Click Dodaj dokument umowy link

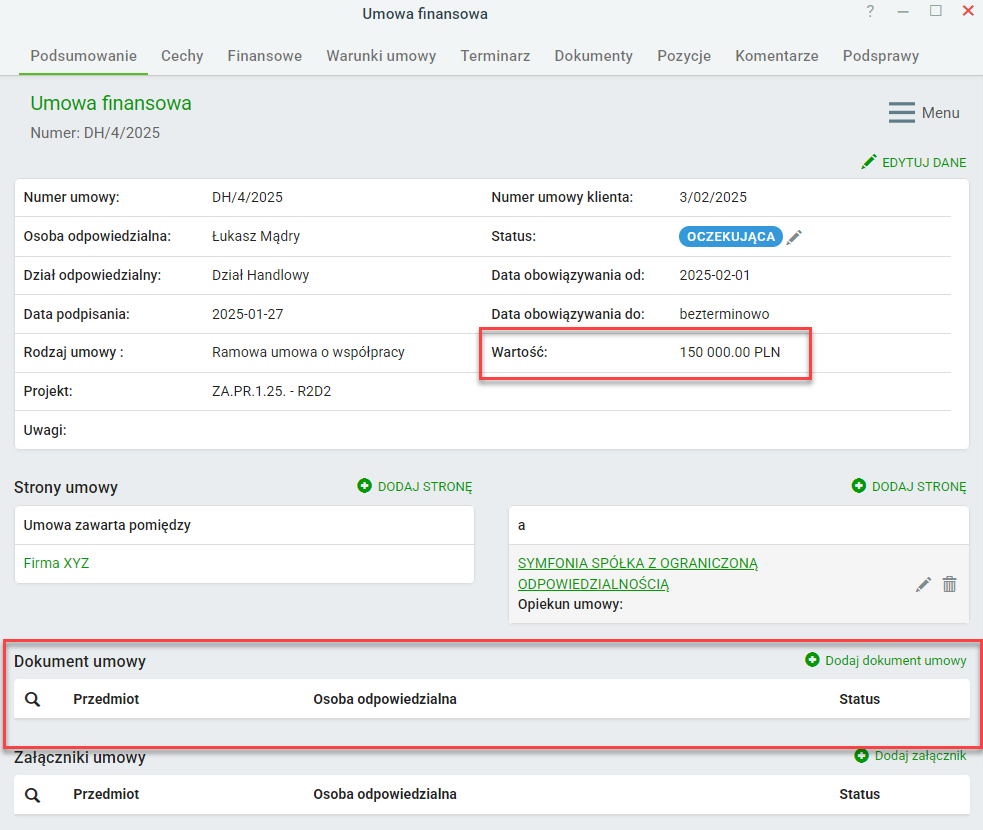pos(896,661)
